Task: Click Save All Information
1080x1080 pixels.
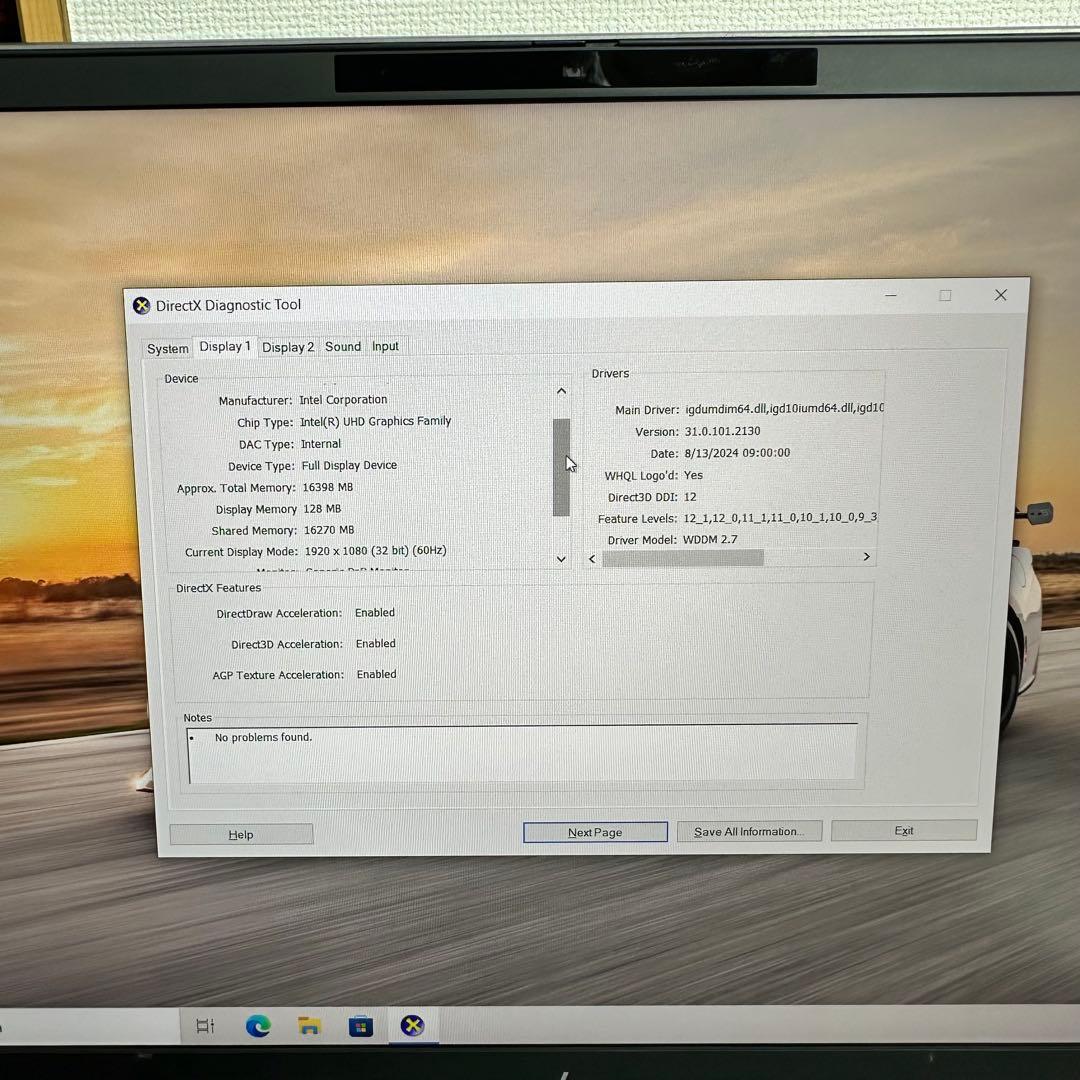Action: point(749,831)
